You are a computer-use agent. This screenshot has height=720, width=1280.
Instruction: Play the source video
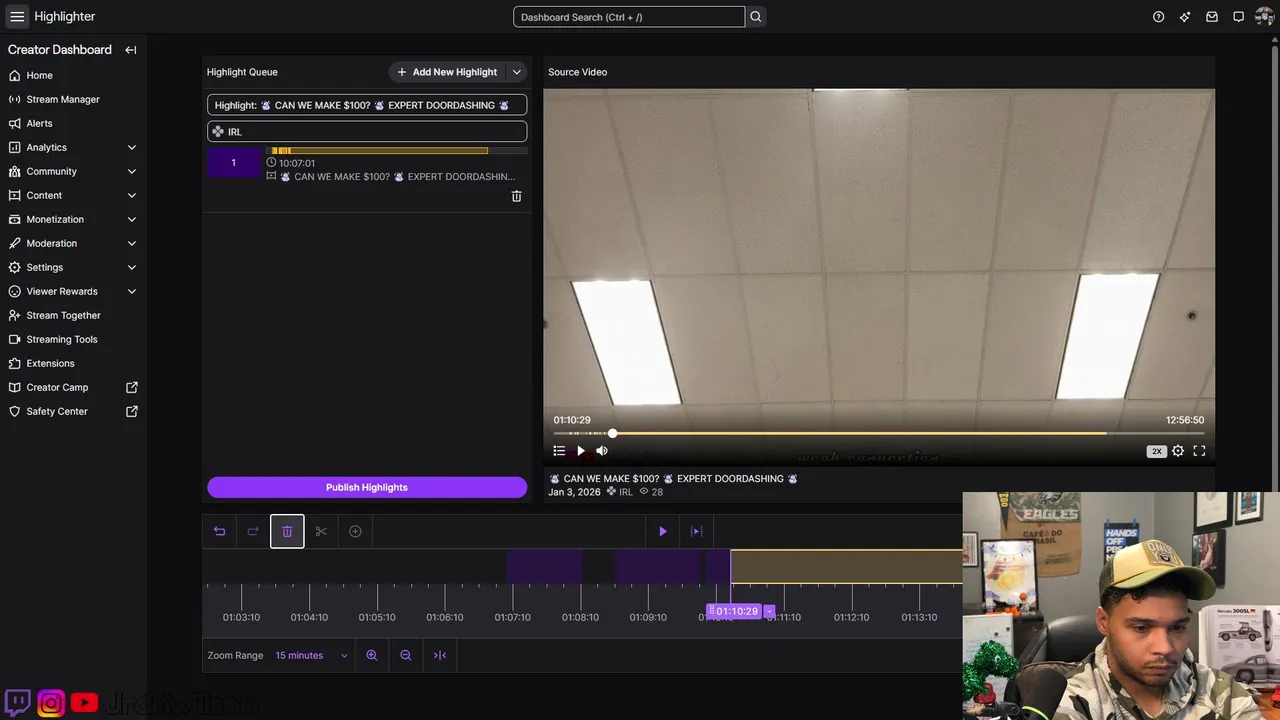581,451
